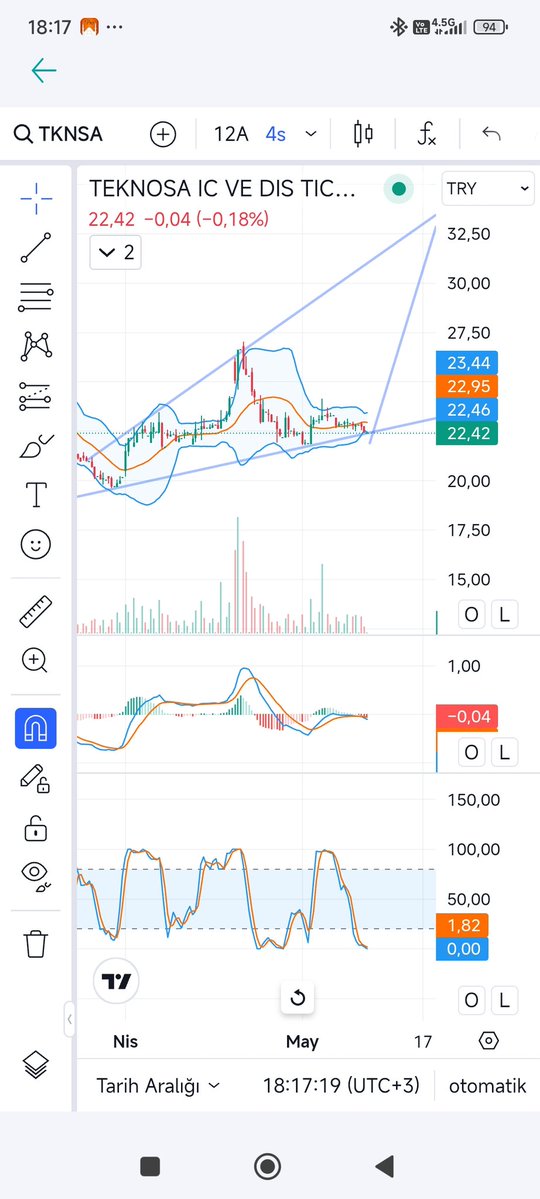540x1199 pixels.
Task: Tap the Nis label on time axis
Action: 125,1041
